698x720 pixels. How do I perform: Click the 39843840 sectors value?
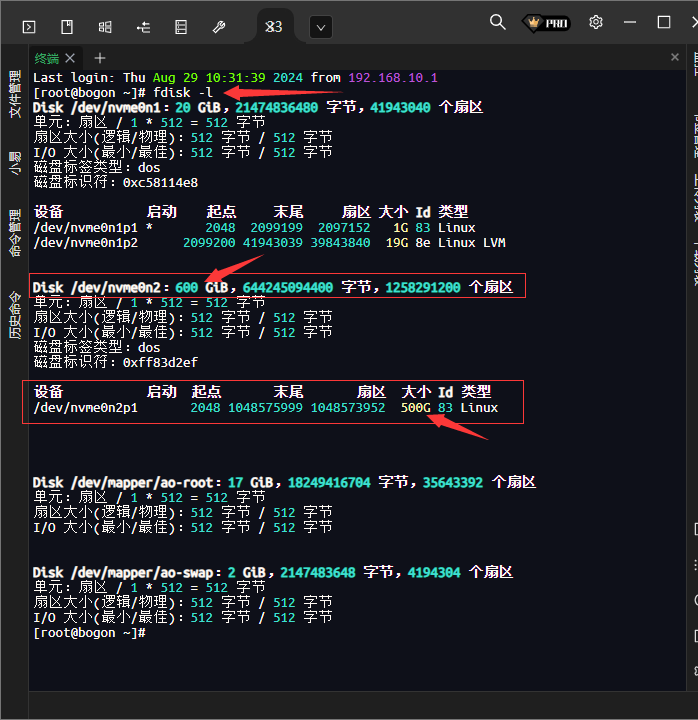pyautogui.click(x=340, y=242)
